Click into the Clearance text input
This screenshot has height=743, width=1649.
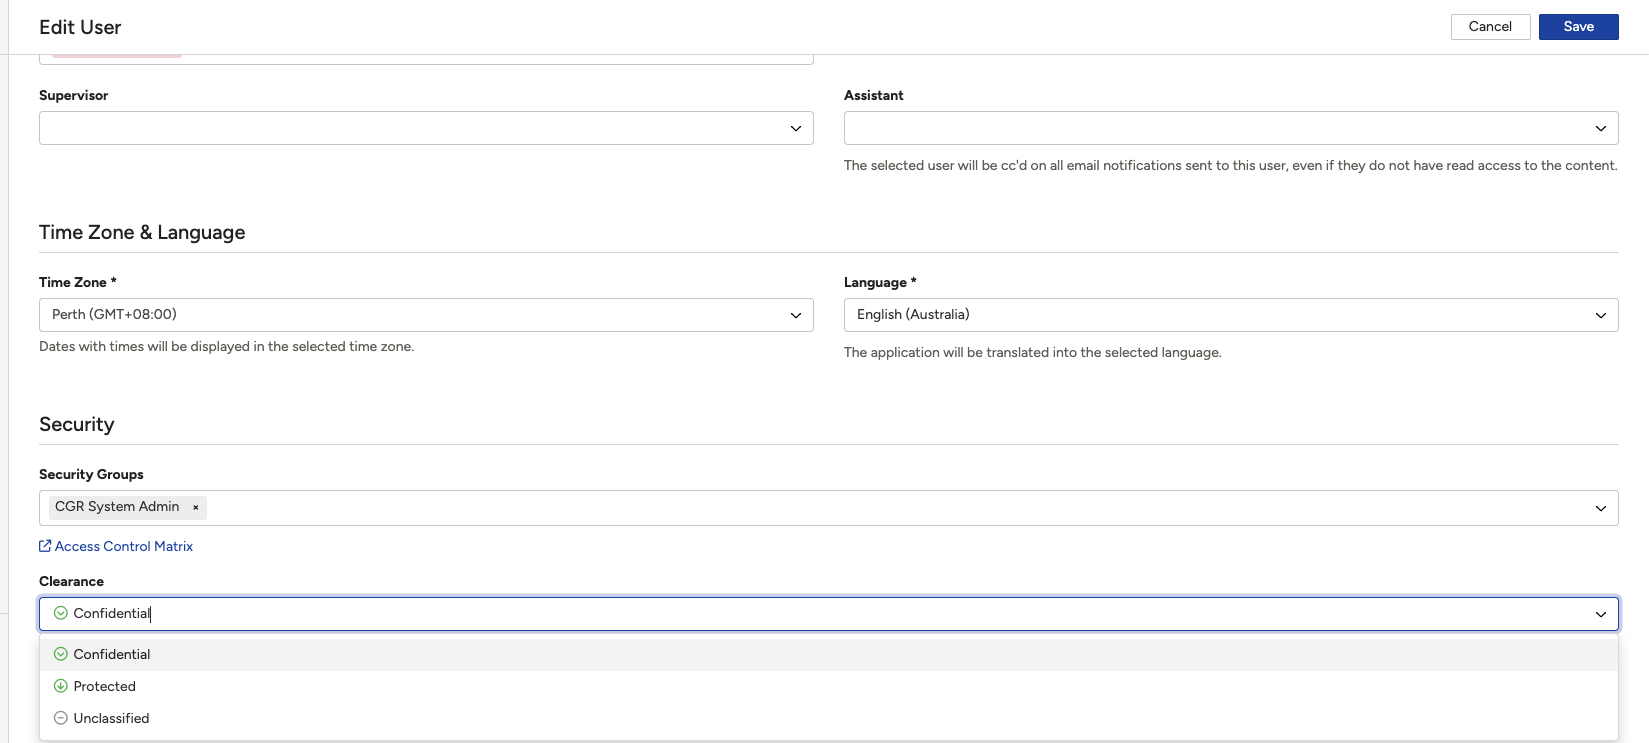point(829,614)
